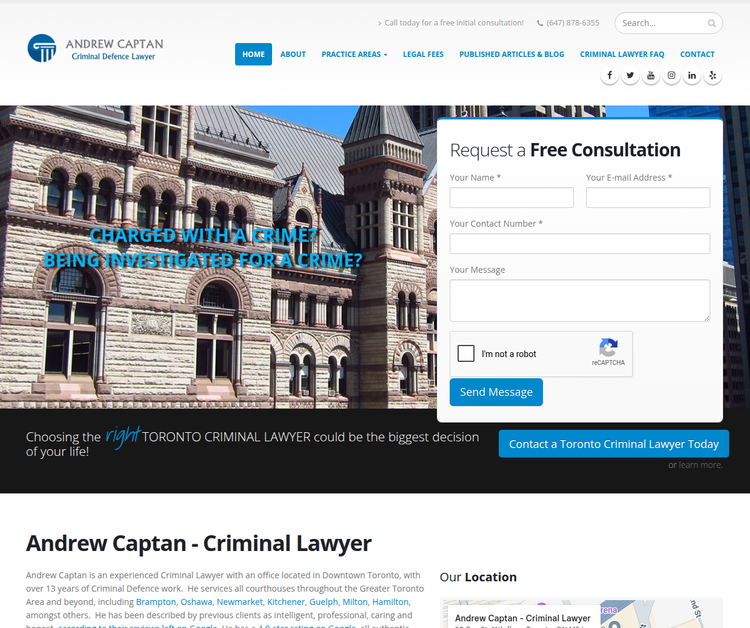750x628 pixels.
Task: Go to the Home menu item
Action: [253, 55]
